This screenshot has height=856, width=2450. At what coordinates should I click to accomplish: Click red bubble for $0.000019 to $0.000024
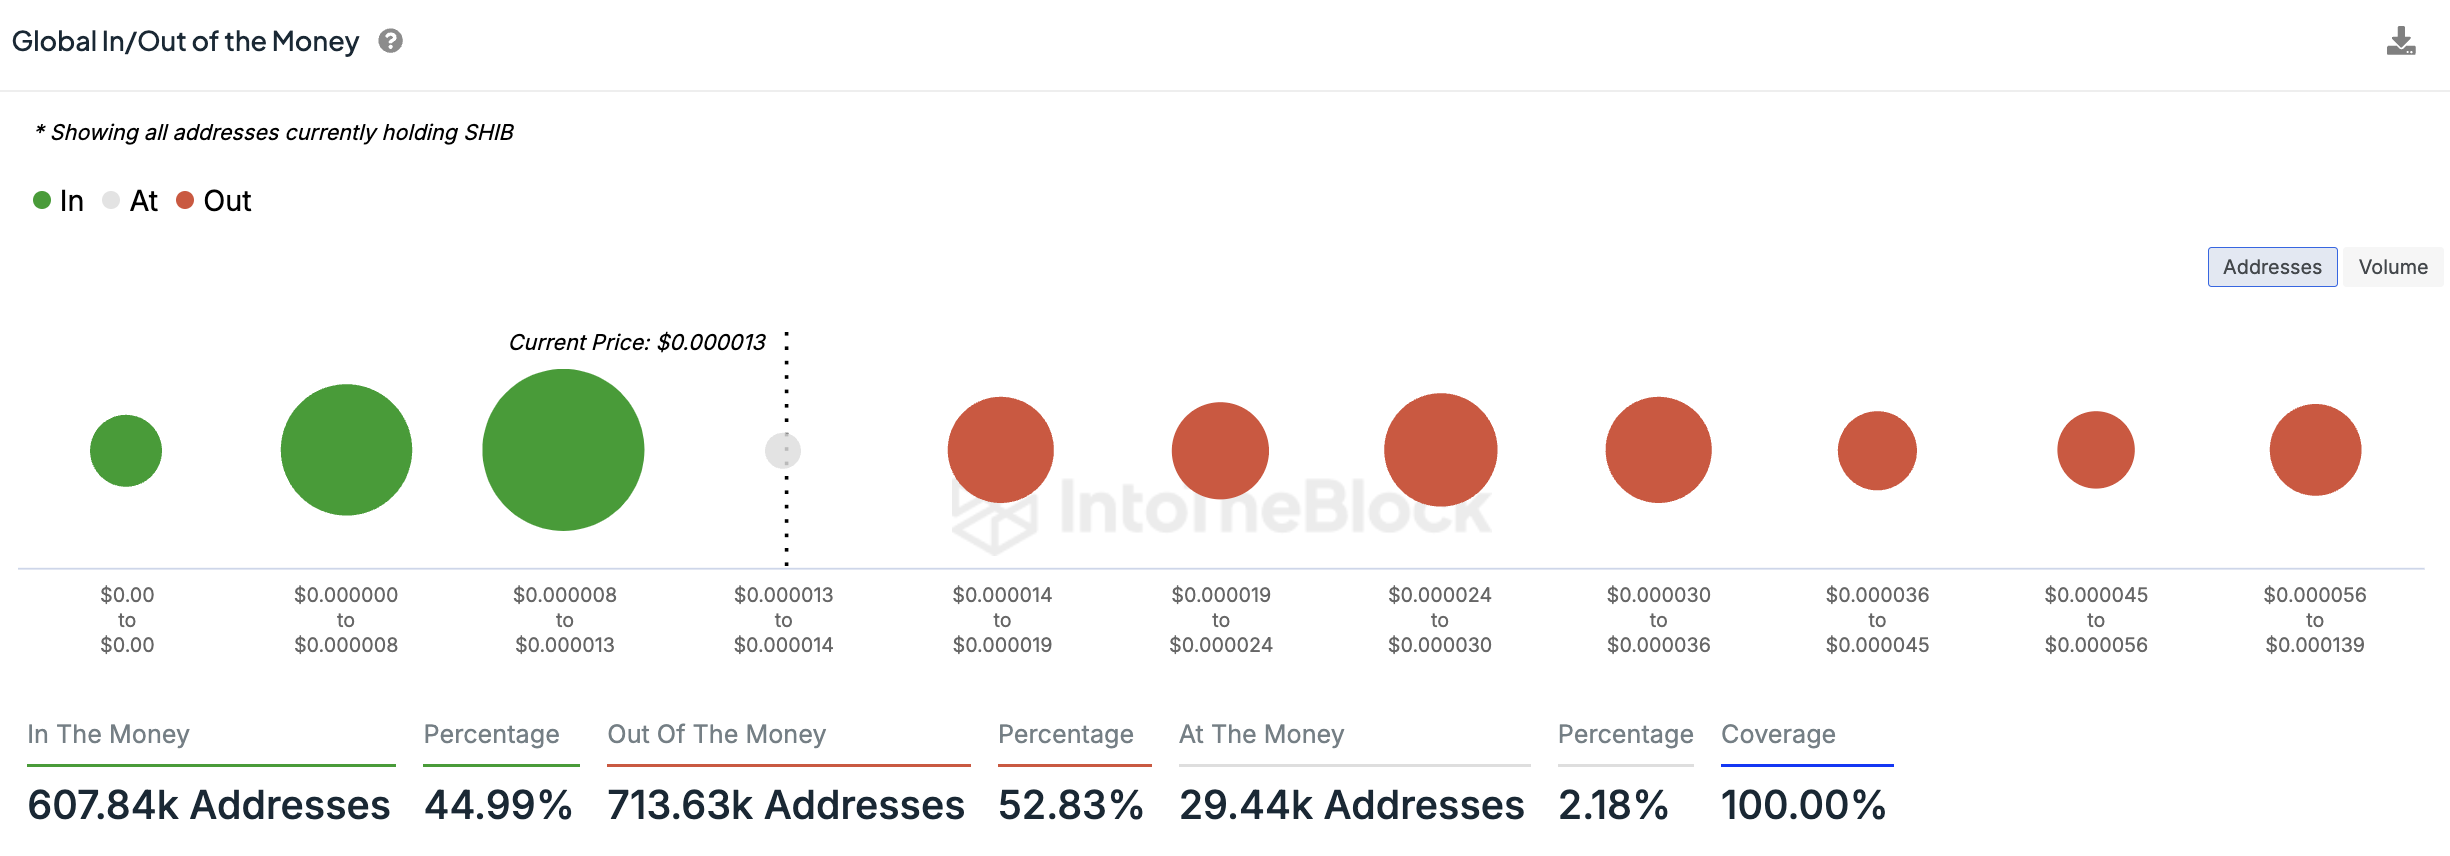pos(1220,451)
